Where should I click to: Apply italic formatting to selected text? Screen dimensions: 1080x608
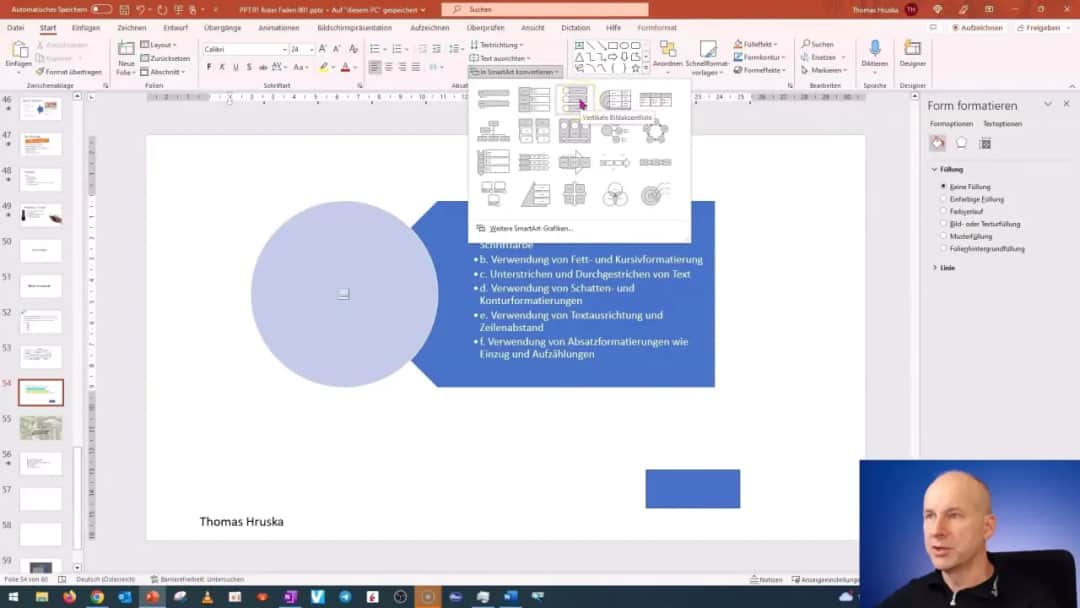tap(222, 67)
